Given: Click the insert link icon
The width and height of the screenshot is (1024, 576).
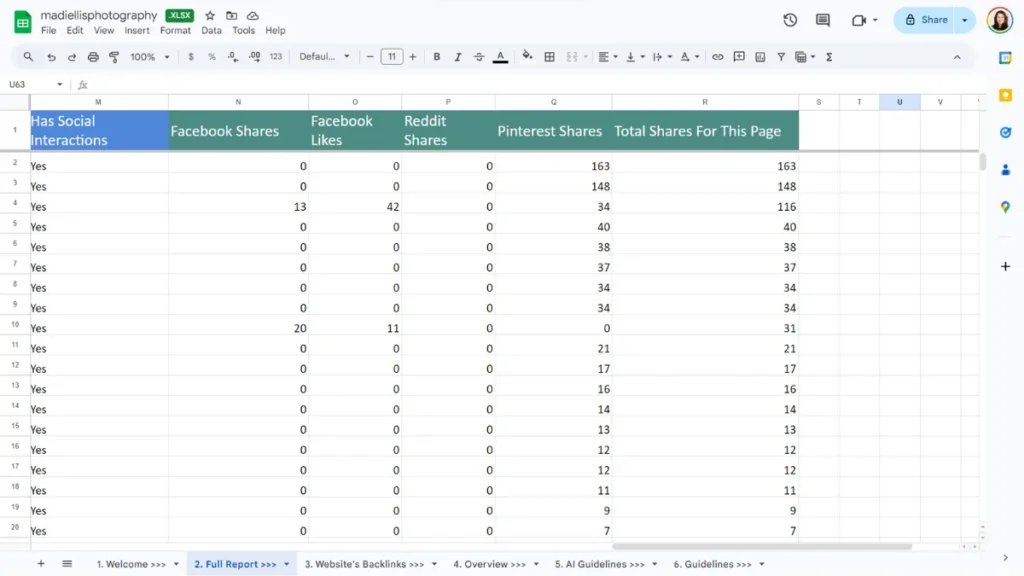Looking at the screenshot, I should pos(717,57).
